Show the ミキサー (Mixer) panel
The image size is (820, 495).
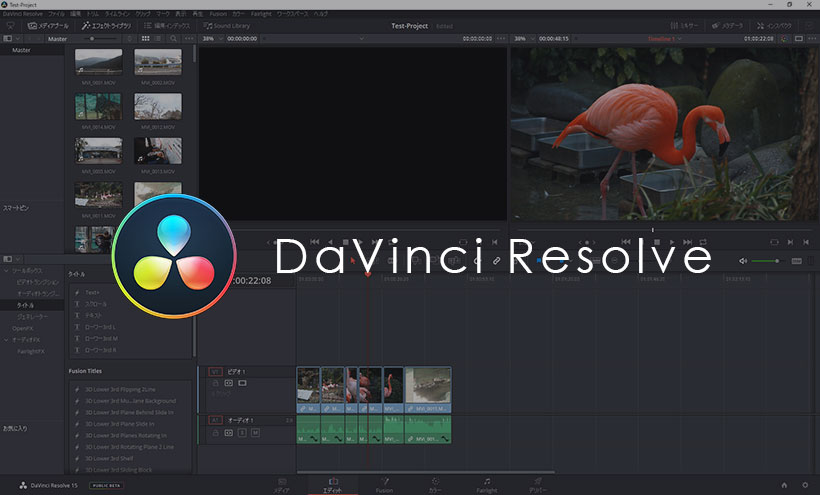point(685,26)
